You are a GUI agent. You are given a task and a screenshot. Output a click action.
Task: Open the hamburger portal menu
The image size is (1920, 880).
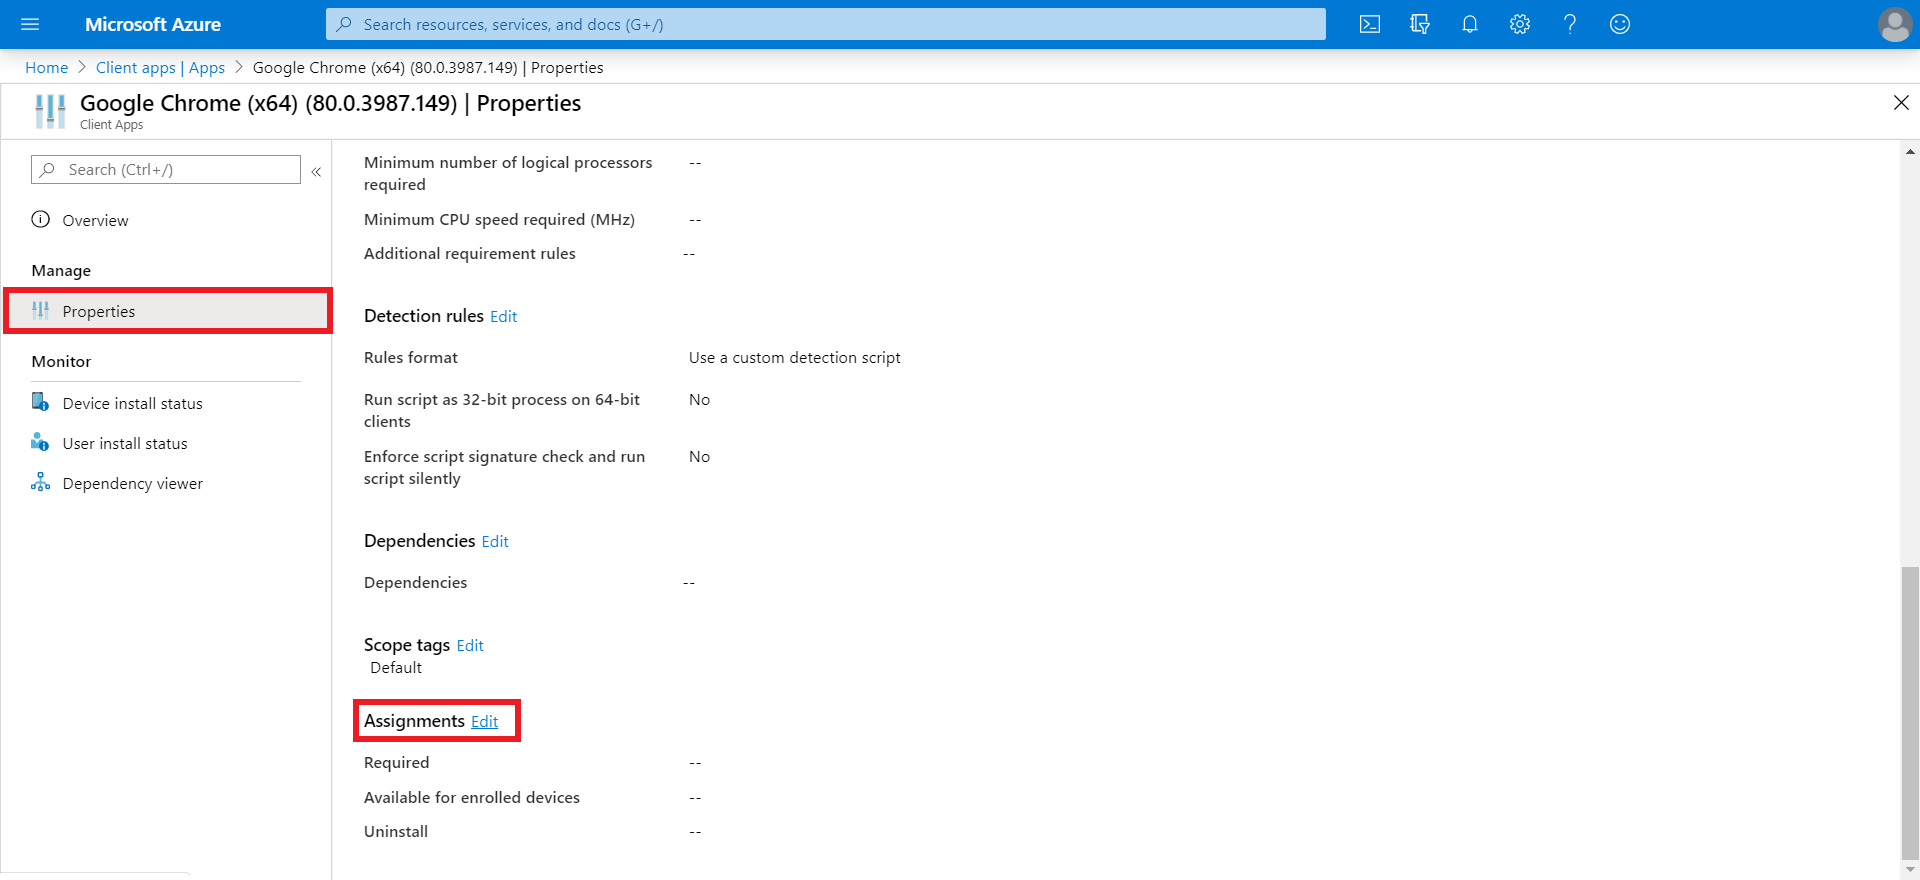30,24
